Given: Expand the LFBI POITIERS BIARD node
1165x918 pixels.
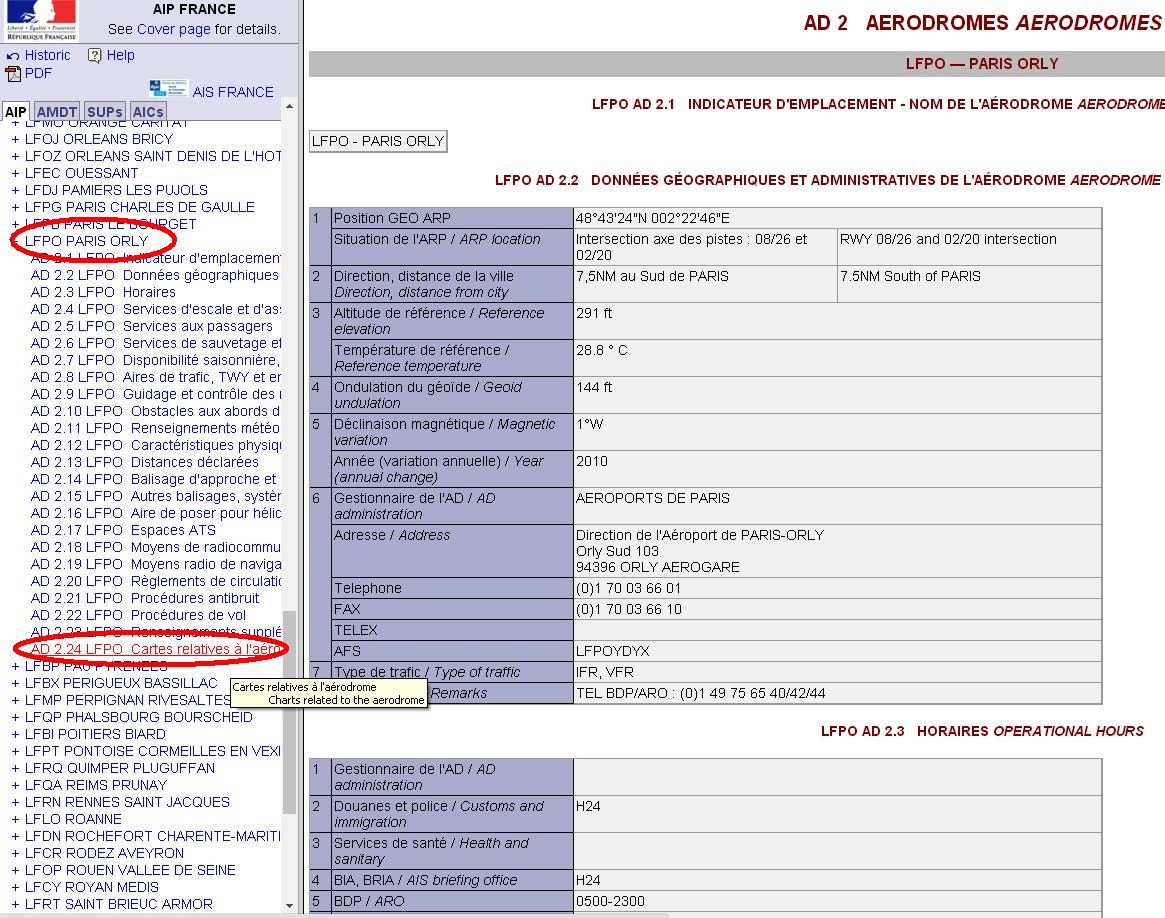Looking at the screenshot, I should click(15, 734).
